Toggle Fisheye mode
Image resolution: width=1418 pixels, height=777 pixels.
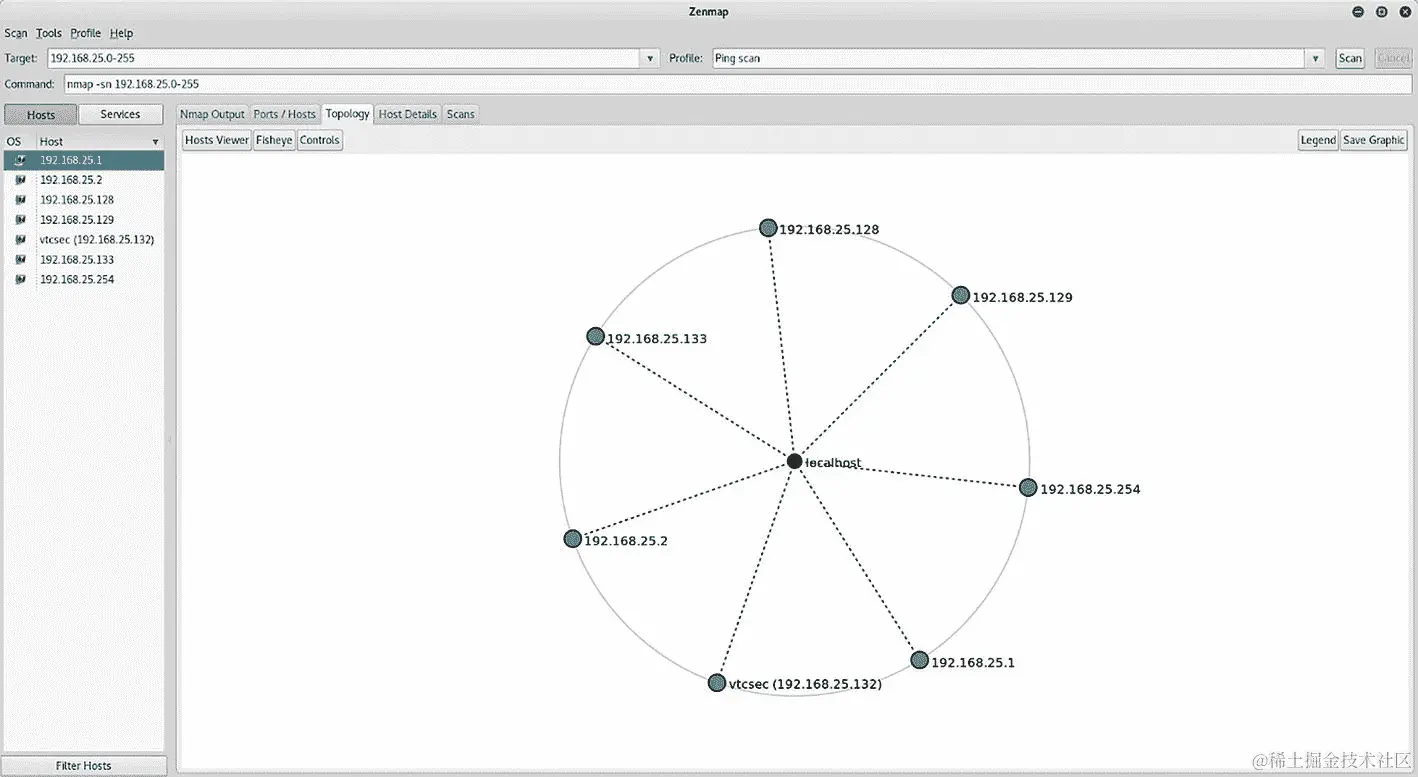[x=274, y=140]
